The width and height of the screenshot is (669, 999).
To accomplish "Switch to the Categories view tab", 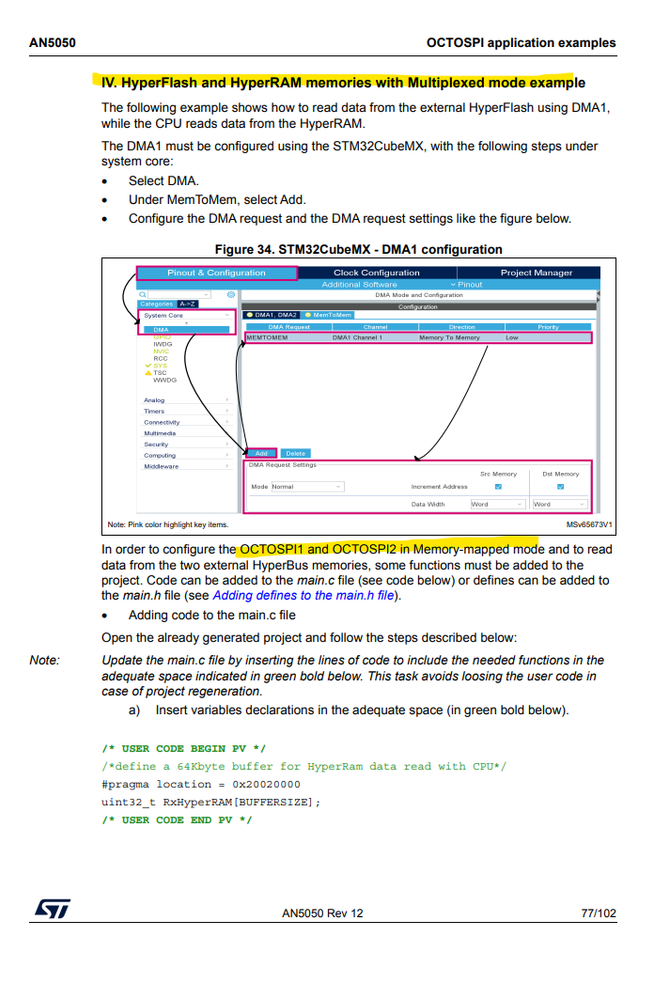I will coord(157,304).
